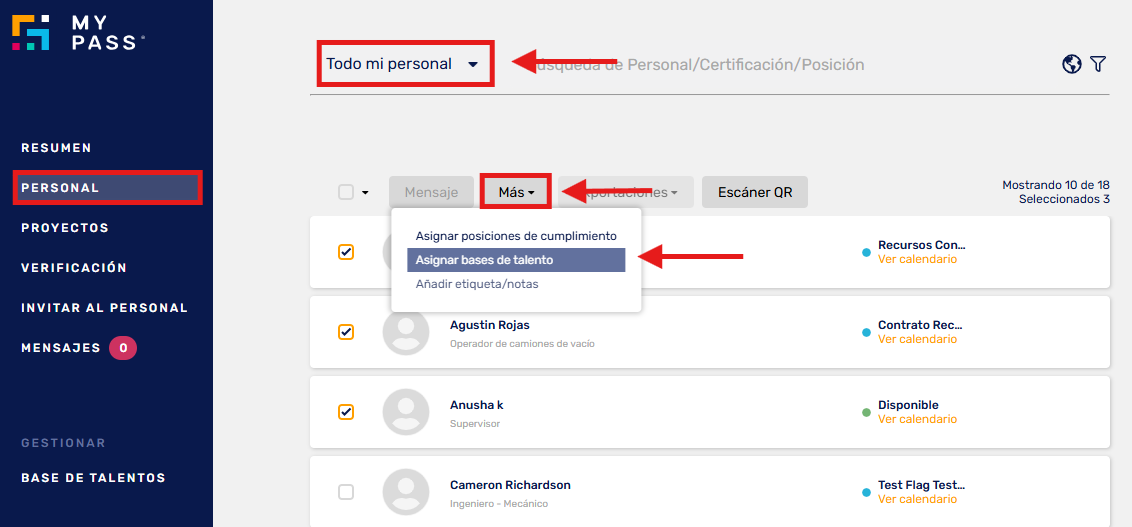Select Asignar posiciones de cumplimiento
The image size is (1132, 527).
click(516, 236)
